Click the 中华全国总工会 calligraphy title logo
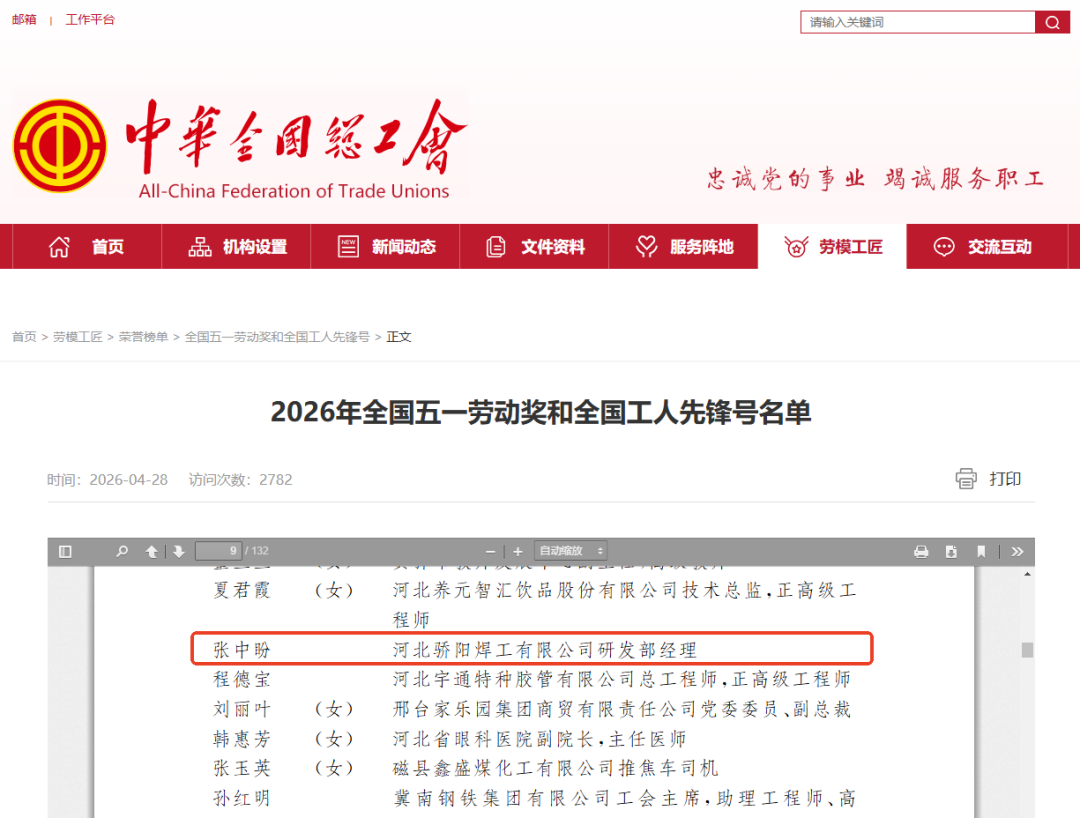Image resolution: width=1080 pixels, height=818 pixels. click(x=296, y=136)
